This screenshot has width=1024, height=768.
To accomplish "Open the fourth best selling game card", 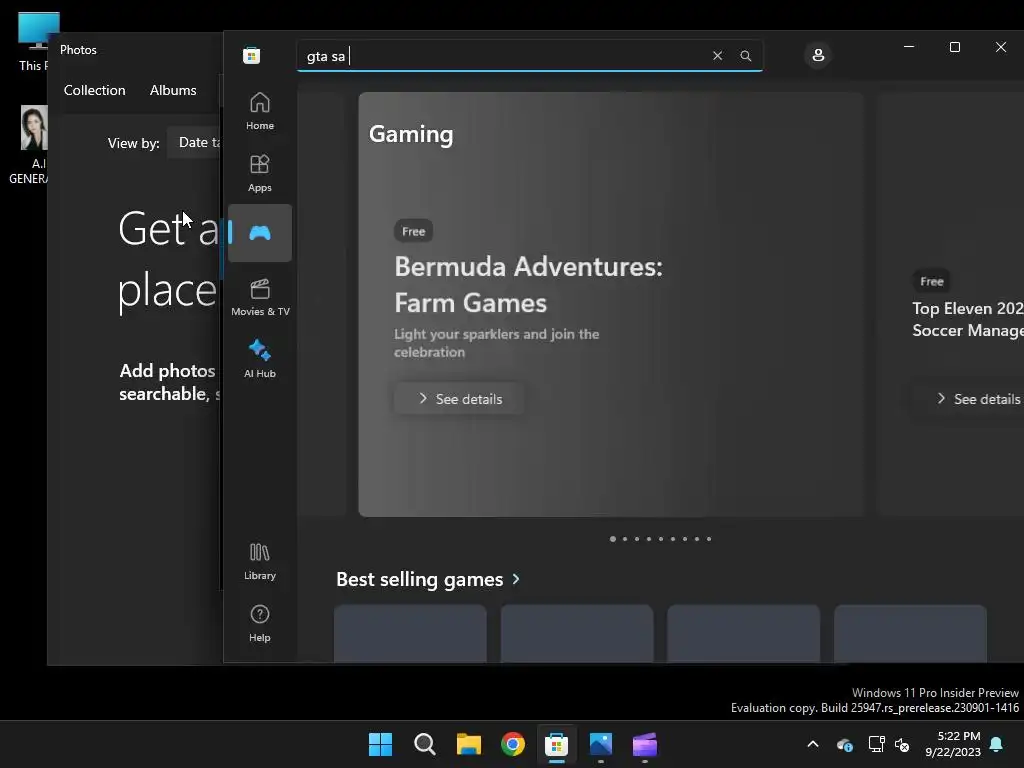I will coord(910,633).
